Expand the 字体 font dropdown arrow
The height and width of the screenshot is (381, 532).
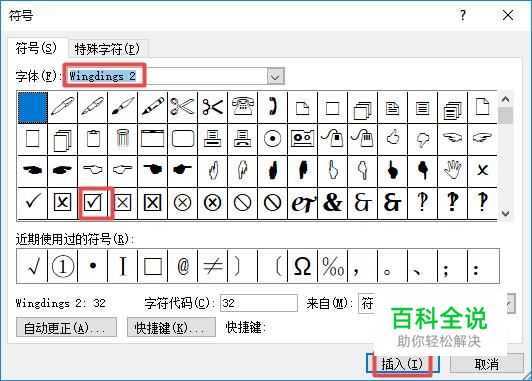point(276,76)
